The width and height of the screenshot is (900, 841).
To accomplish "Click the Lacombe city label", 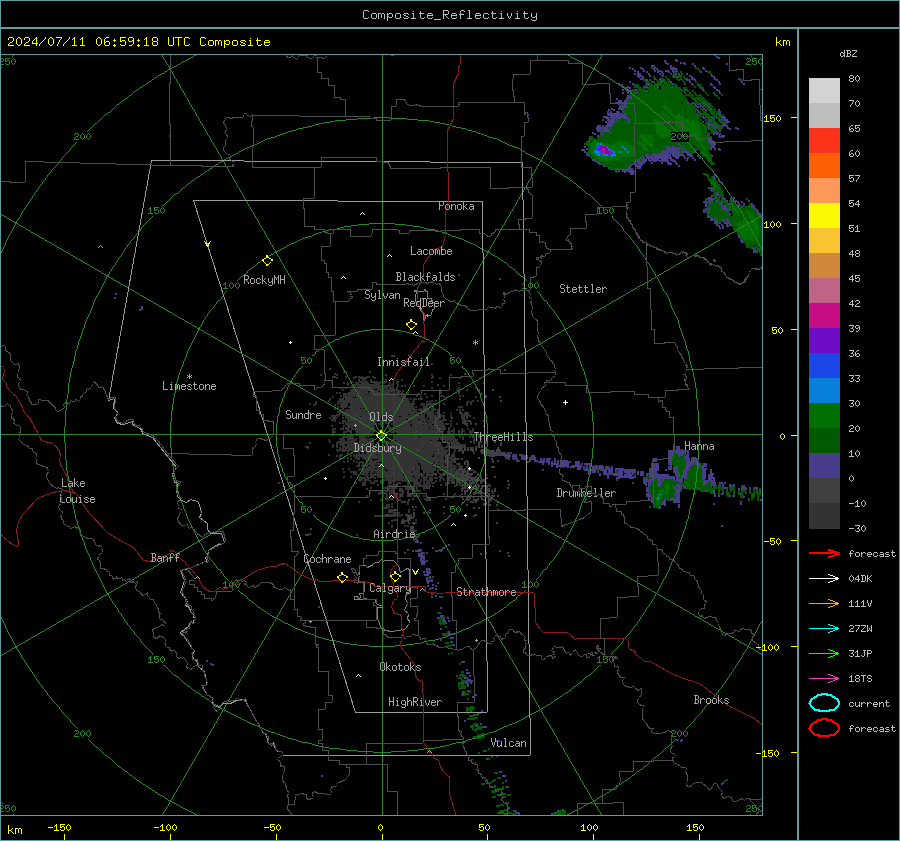I will click(431, 251).
